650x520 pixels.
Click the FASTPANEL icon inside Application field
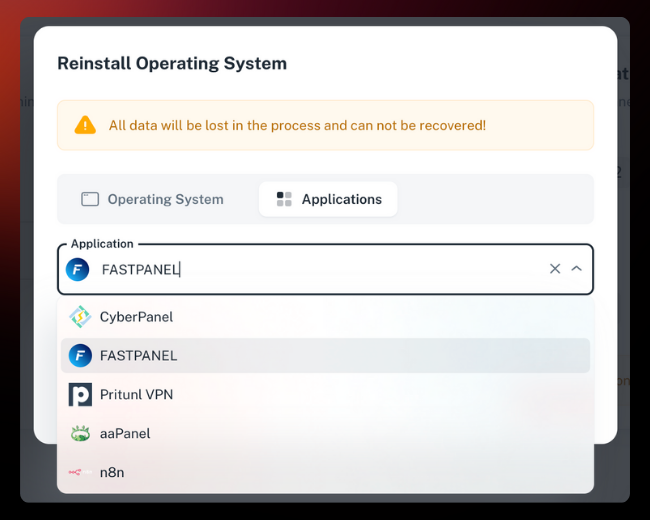[x=78, y=269]
